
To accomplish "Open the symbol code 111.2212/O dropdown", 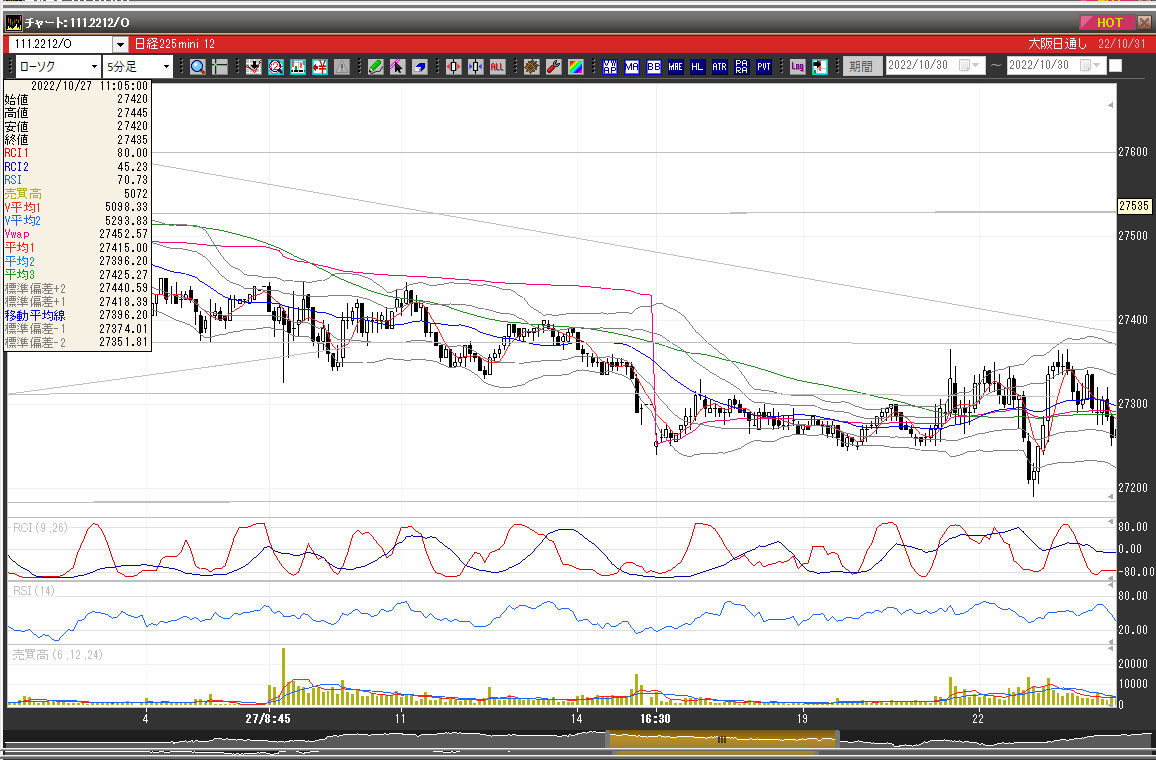I will (120, 44).
